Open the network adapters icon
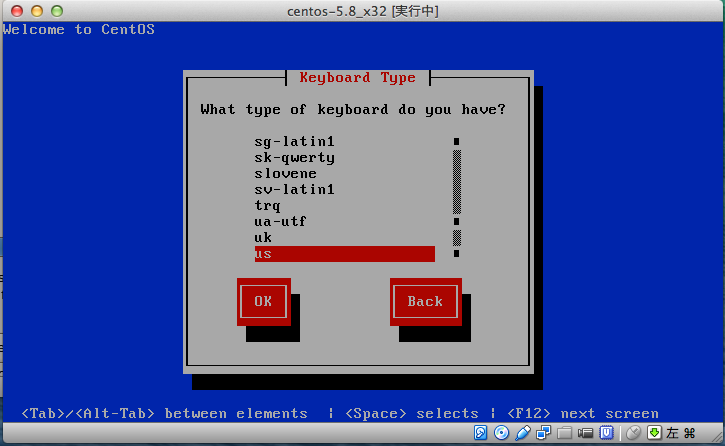Screen dimensions: 725x446 point(543,433)
